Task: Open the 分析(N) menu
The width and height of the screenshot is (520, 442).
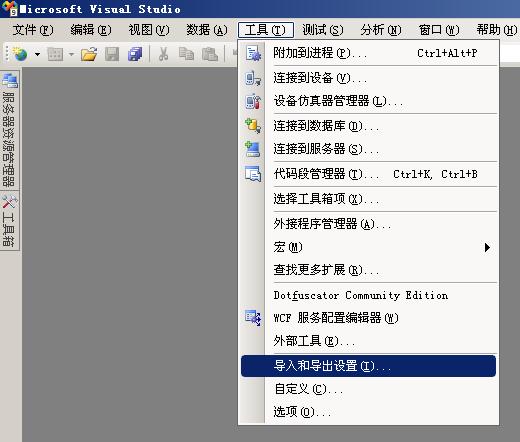Action: point(381,30)
